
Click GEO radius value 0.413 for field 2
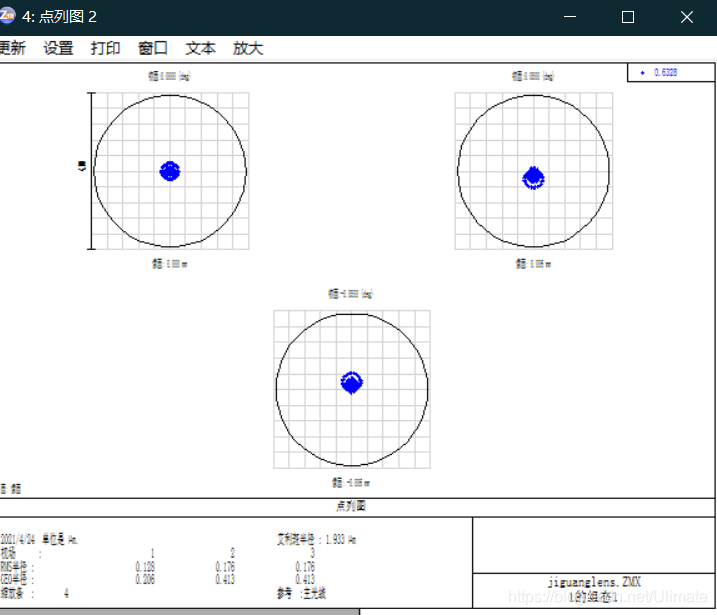[225, 579]
